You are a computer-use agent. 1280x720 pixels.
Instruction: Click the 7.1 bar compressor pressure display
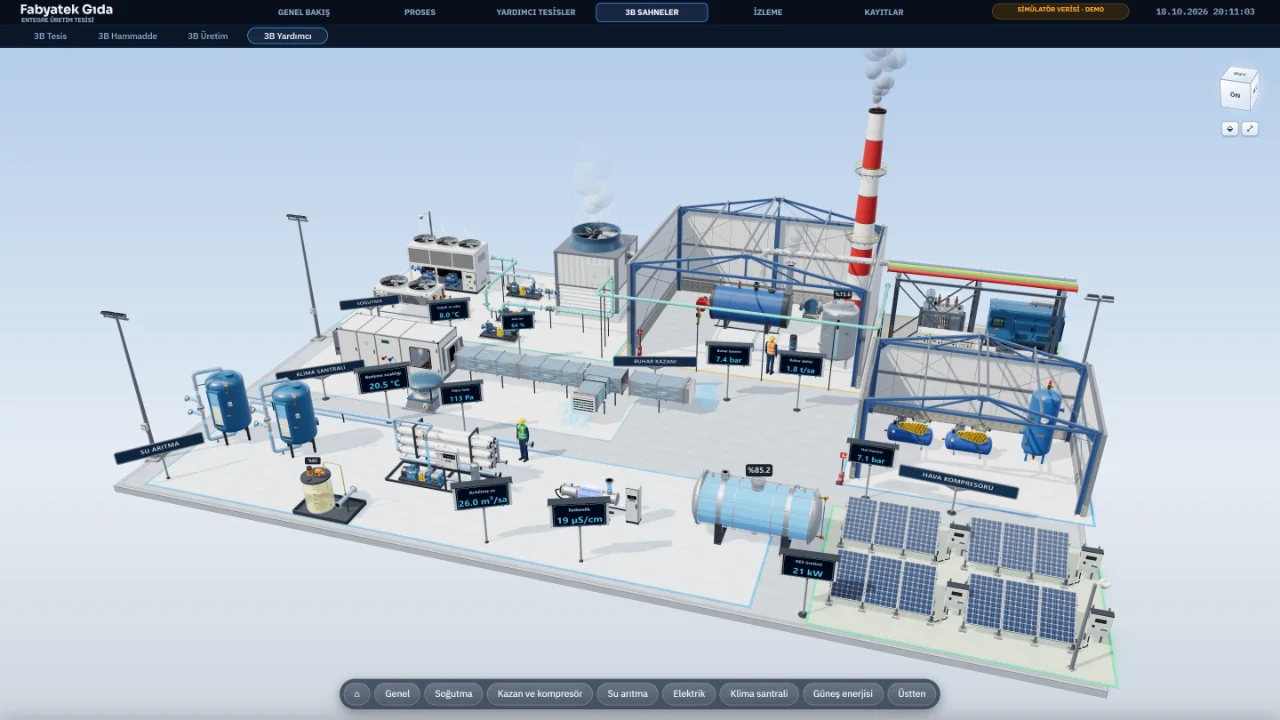point(871,454)
